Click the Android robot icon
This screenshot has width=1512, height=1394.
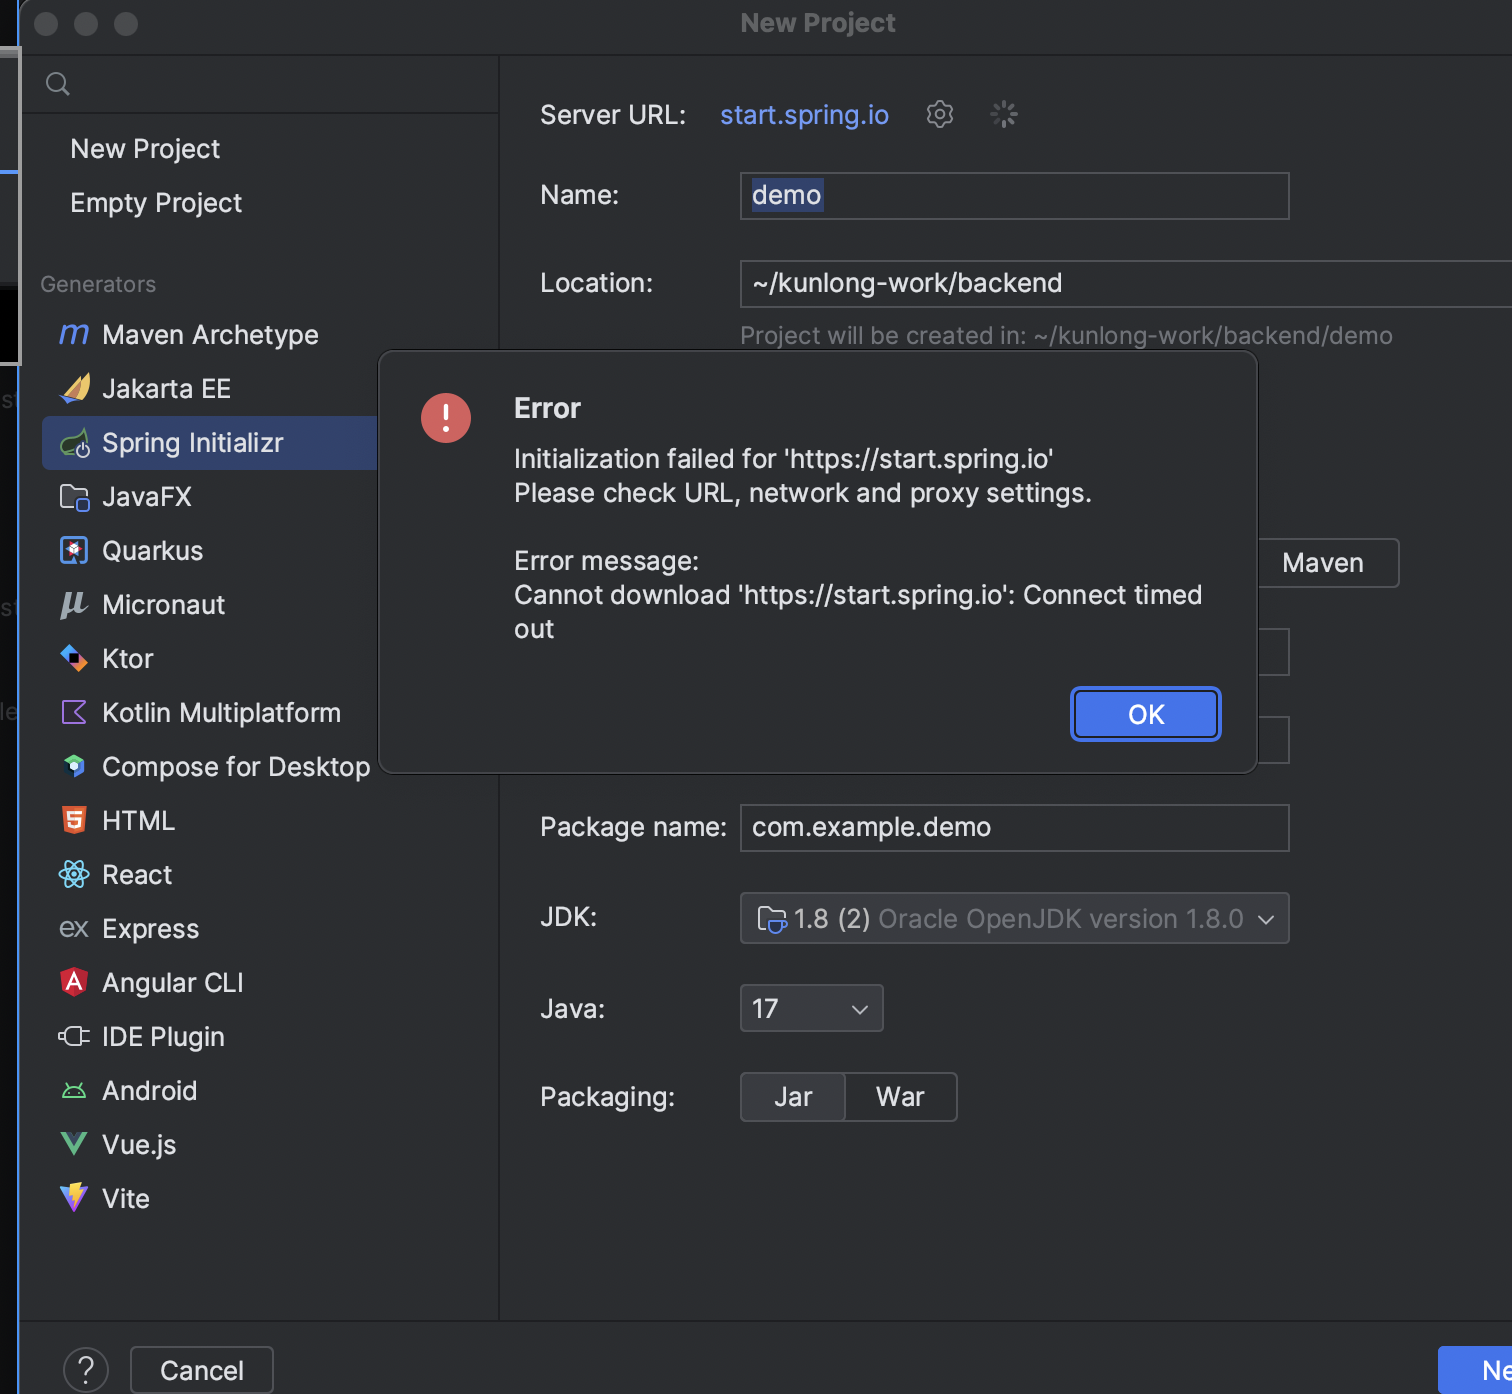click(74, 1091)
